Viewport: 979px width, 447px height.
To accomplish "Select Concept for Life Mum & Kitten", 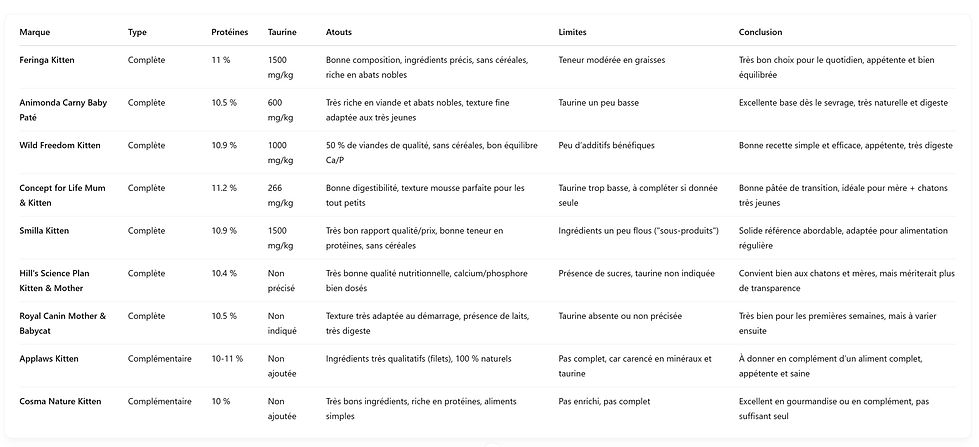I will [x=62, y=194].
